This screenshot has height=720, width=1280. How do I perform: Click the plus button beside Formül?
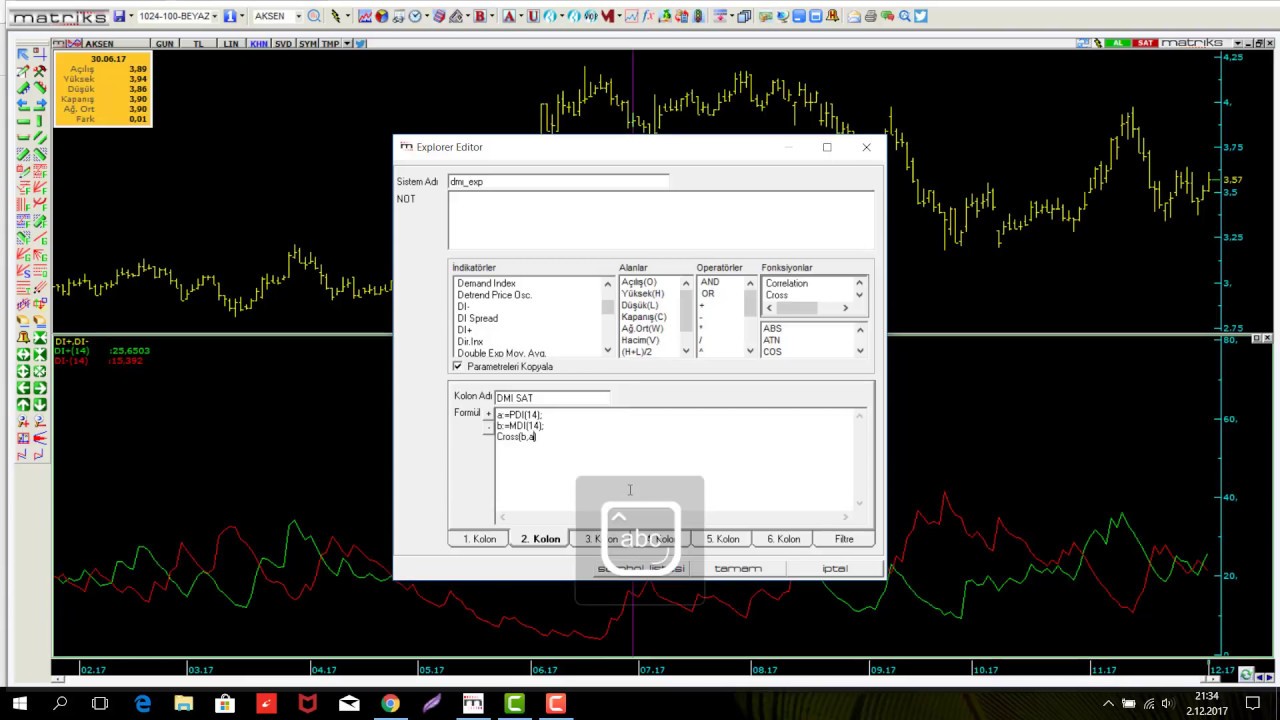click(489, 414)
